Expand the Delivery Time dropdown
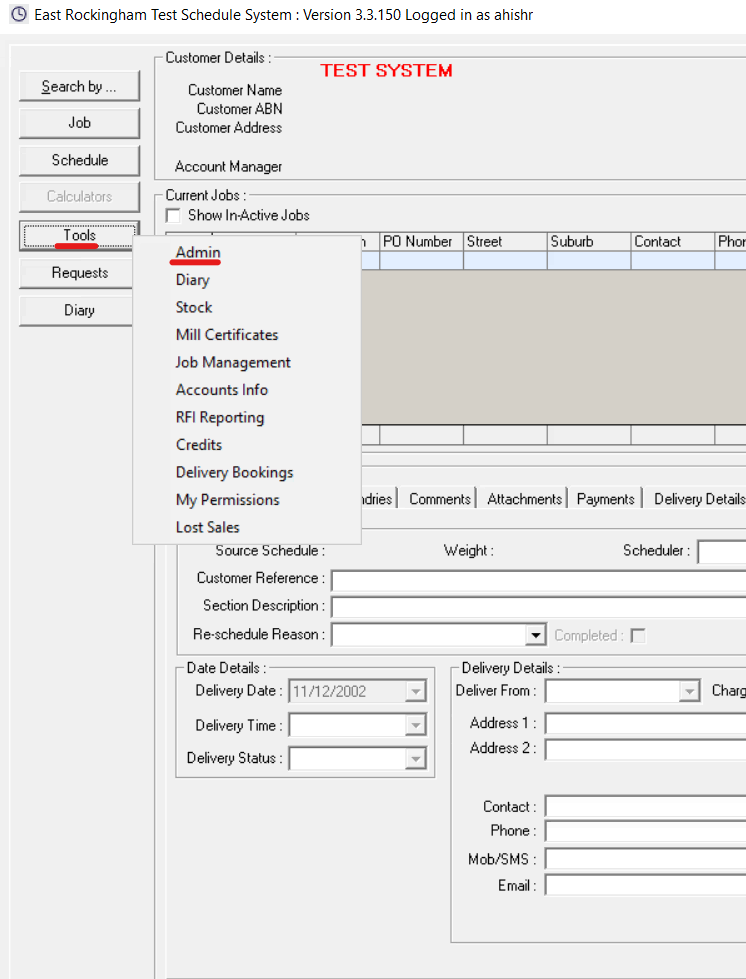Screen dimensions: 746x979 tap(415, 726)
